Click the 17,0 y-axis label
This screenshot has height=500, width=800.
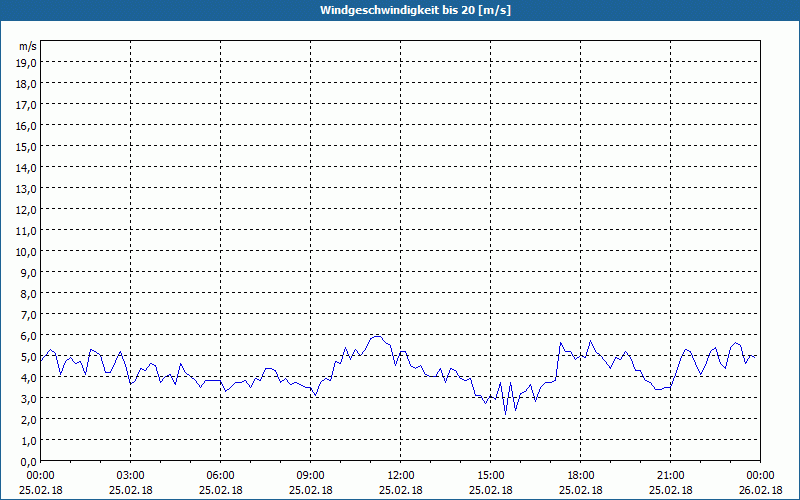tap(27, 105)
